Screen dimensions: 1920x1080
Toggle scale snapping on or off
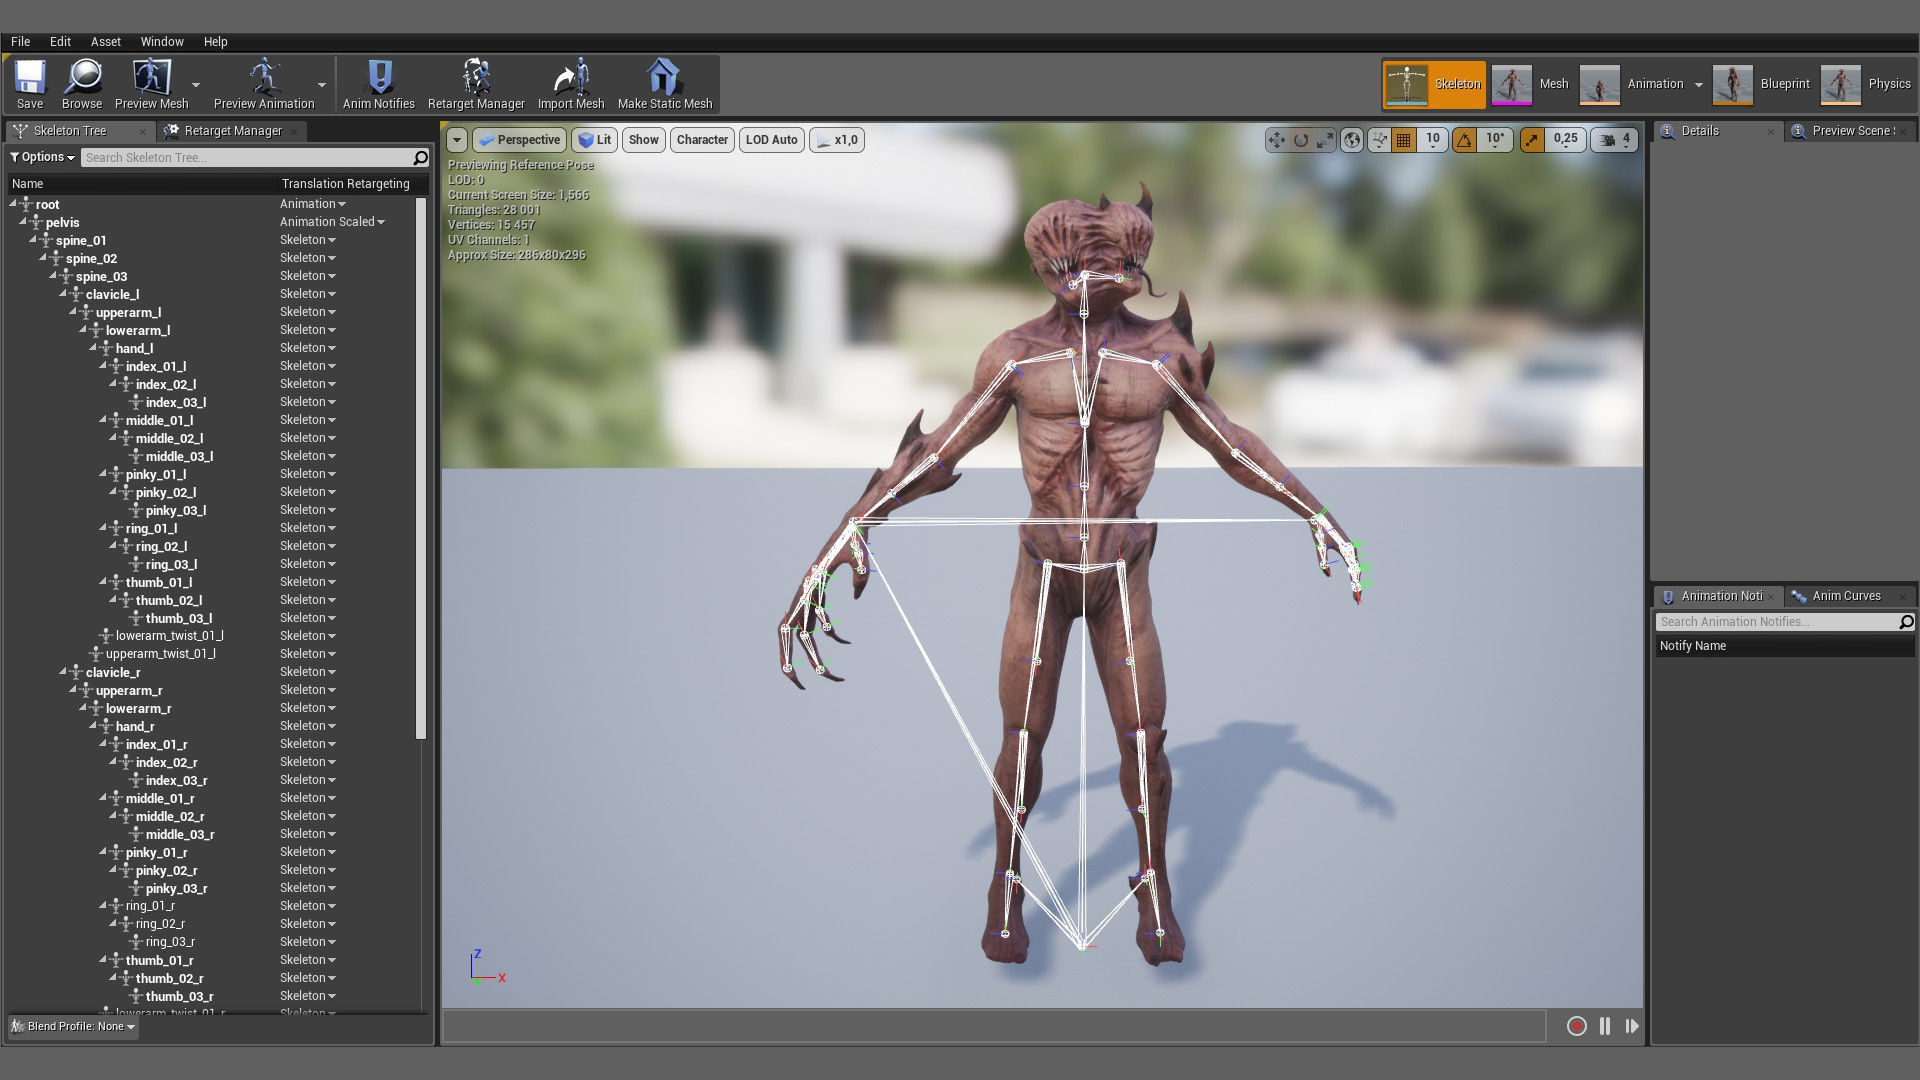pos(1532,140)
